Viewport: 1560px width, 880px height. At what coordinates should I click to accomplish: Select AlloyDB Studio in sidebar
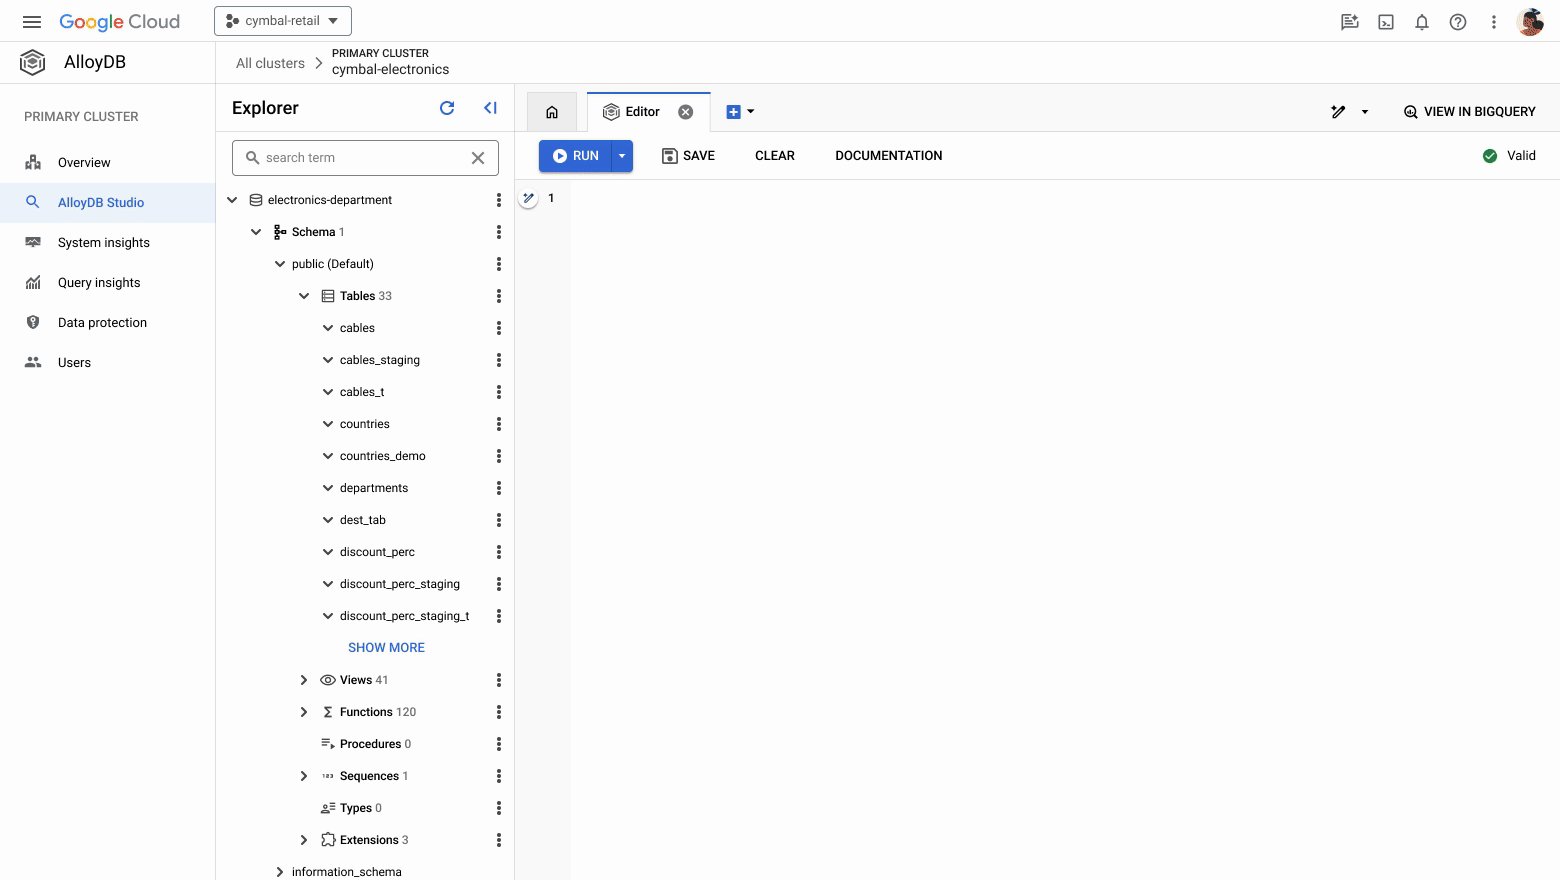pos(107,203)
